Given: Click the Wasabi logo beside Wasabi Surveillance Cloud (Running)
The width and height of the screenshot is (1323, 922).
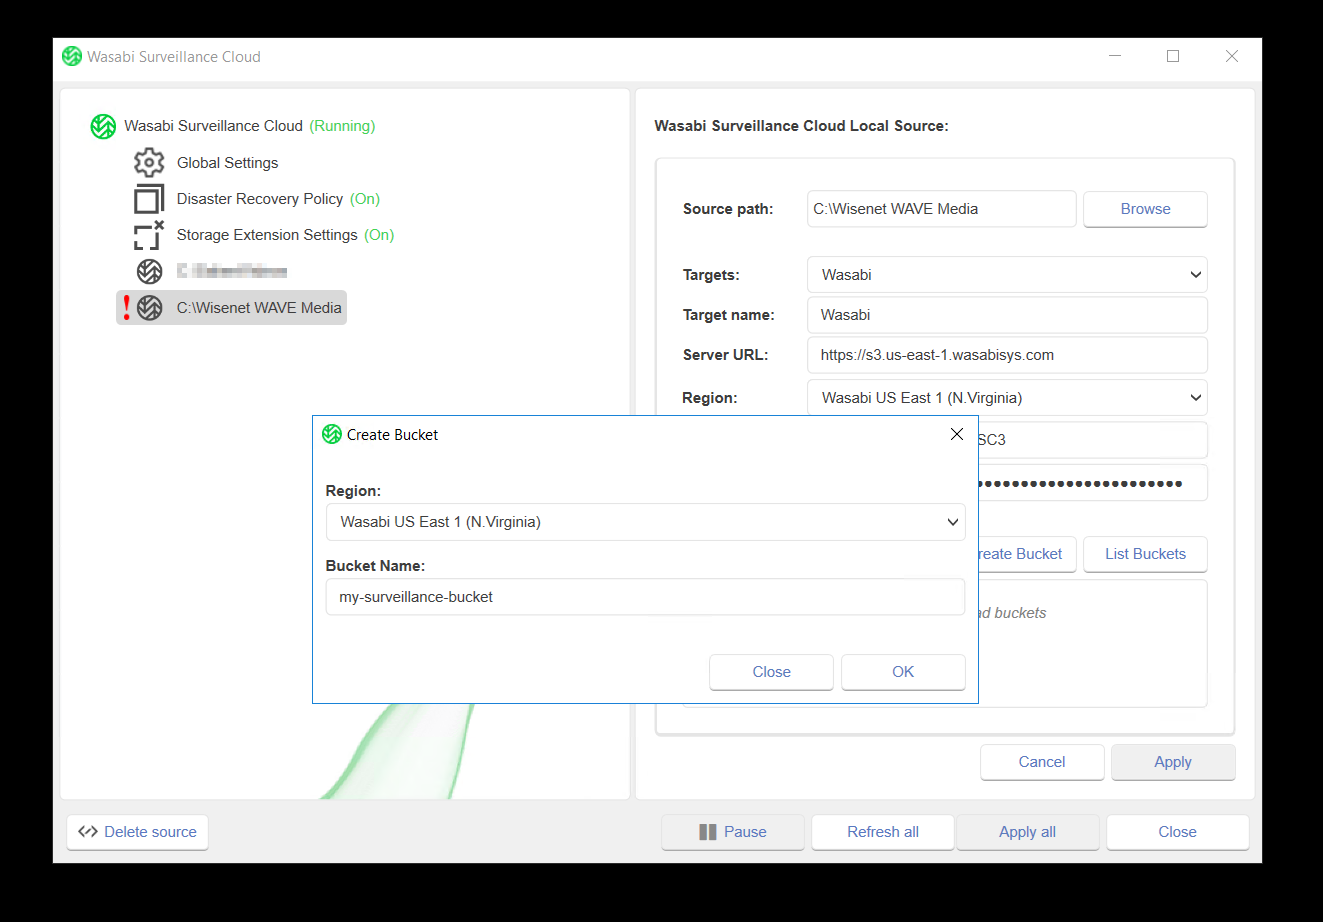Looking at the screenshot, I should (x=103, y=126).
